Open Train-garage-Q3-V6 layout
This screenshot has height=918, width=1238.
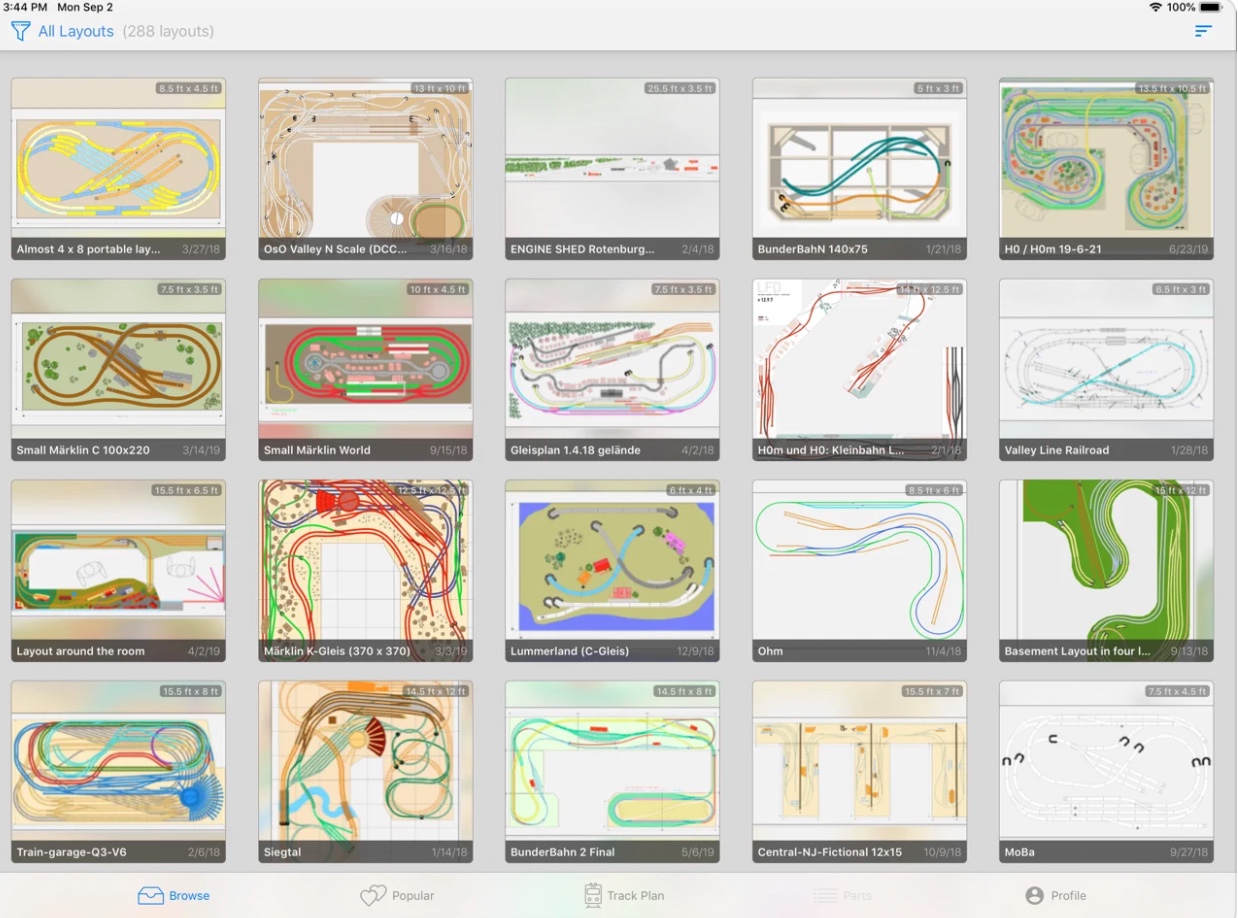tap(118, 772)
